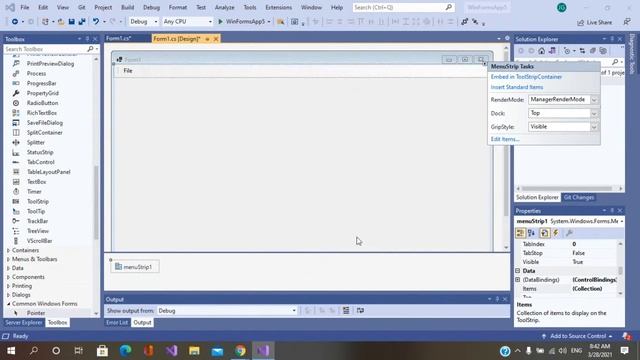
Task: Open the Dock dropdown set to Top
Action: [x=594, y=113]
